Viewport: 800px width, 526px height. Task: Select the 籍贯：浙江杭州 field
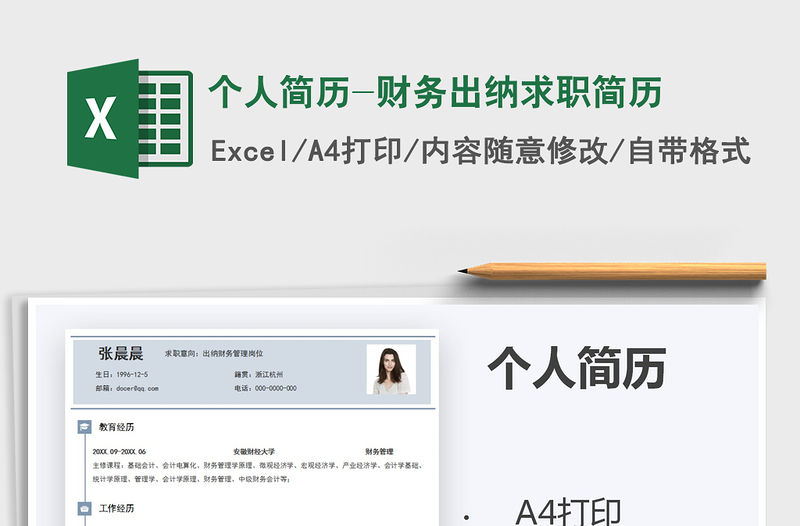(259, 374)
